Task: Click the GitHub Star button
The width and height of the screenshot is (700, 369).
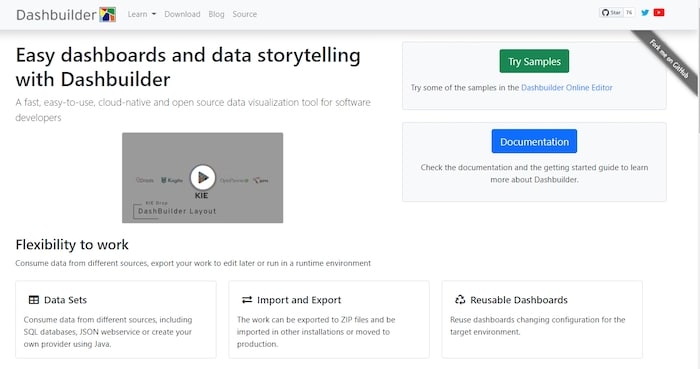Action: (x=611, y=12)
